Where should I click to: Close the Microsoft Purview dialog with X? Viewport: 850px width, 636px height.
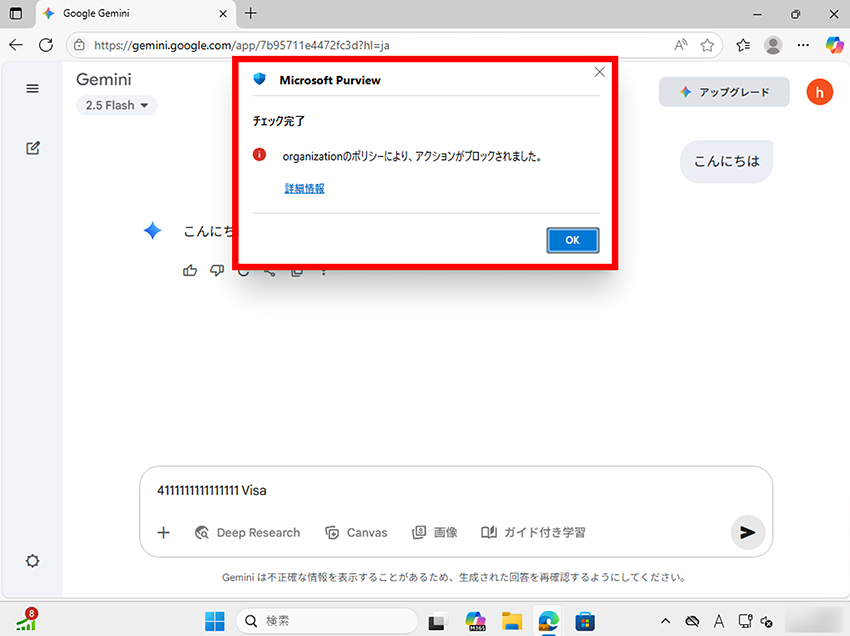[x=599, y=72]
